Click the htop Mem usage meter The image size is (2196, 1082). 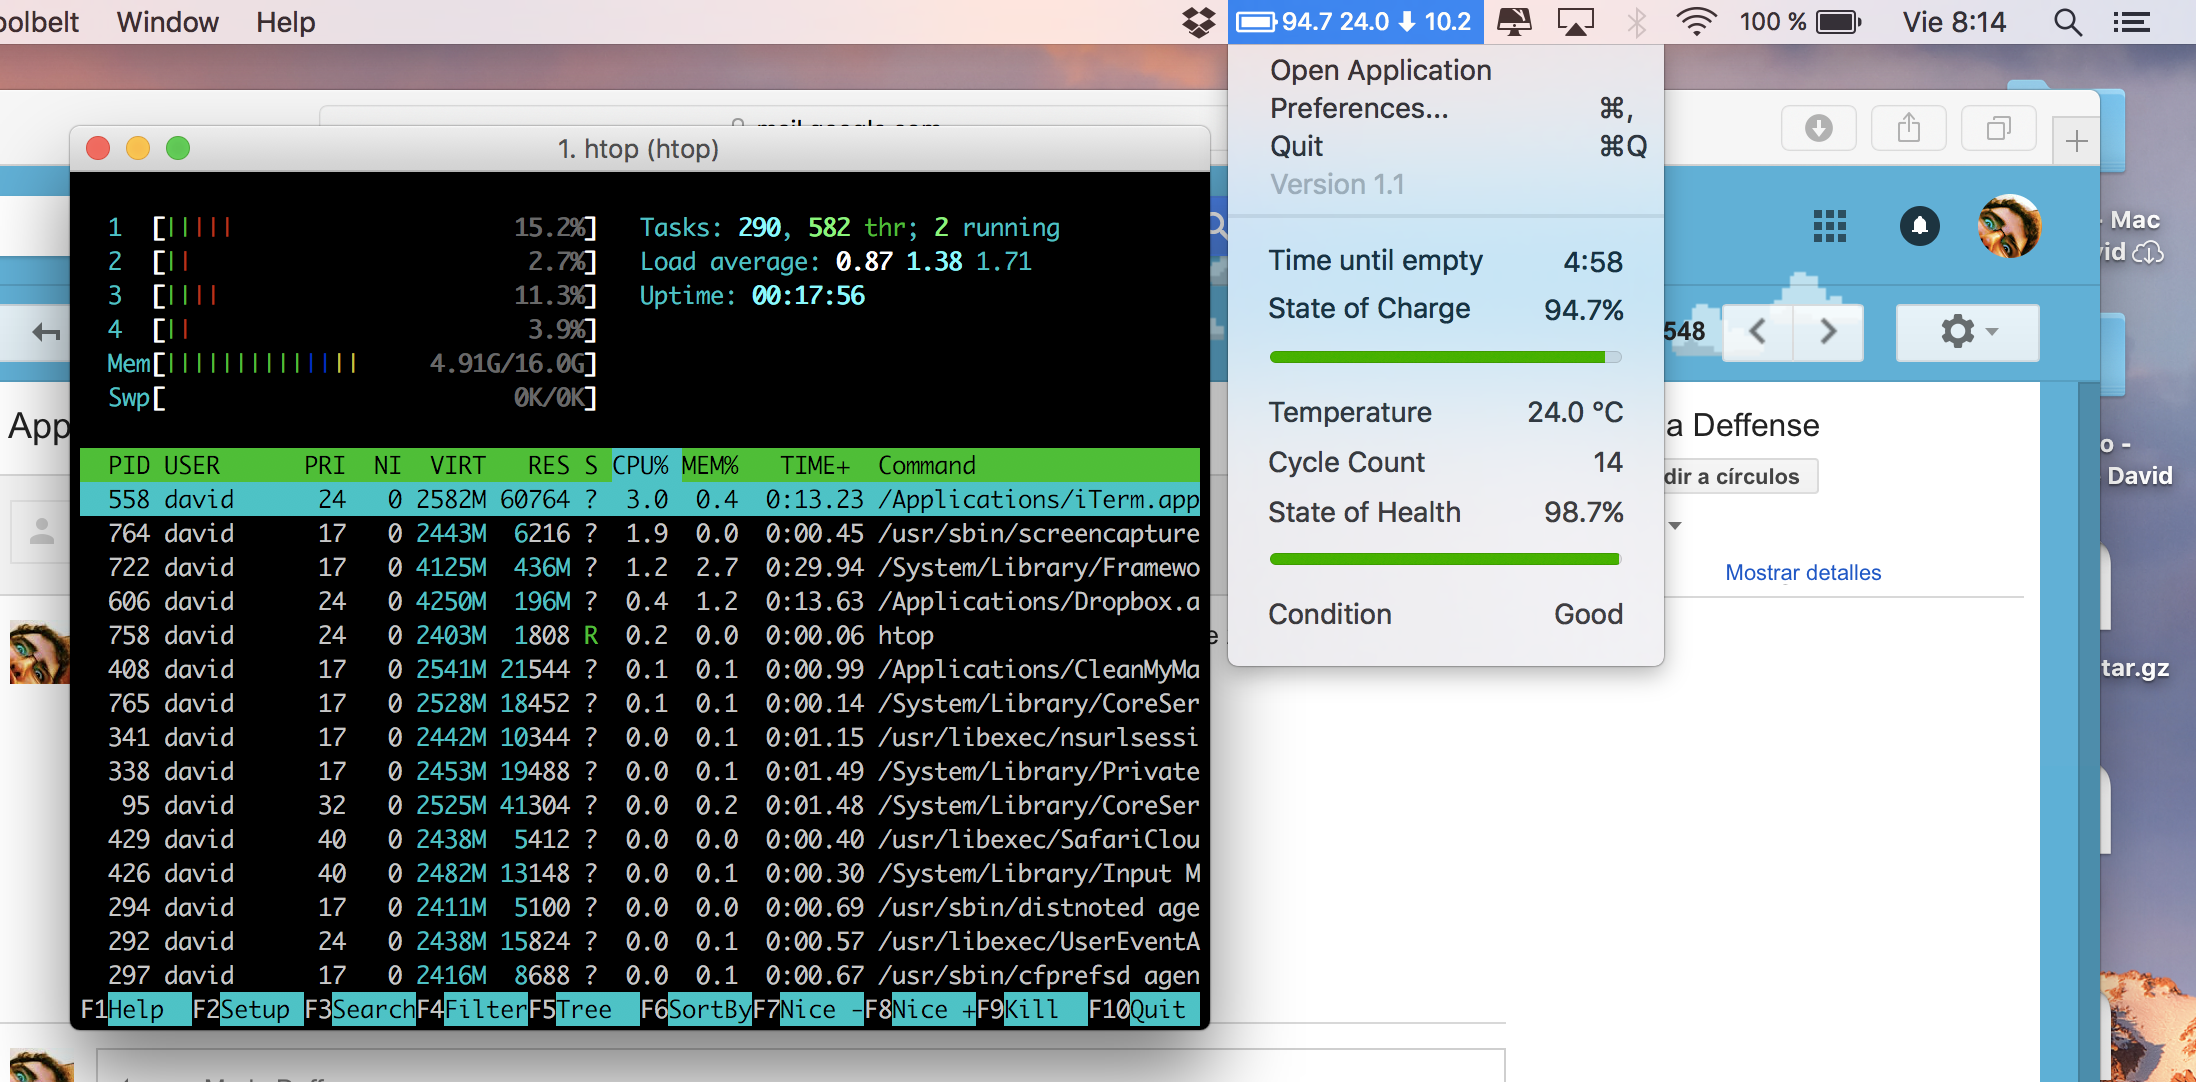(x=352, y=363)
